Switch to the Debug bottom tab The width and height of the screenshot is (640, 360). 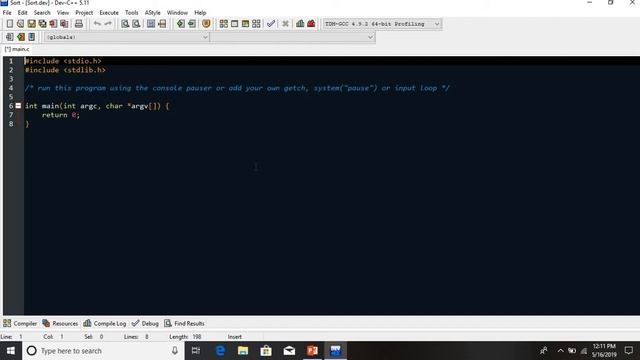[x=145, y=323]
